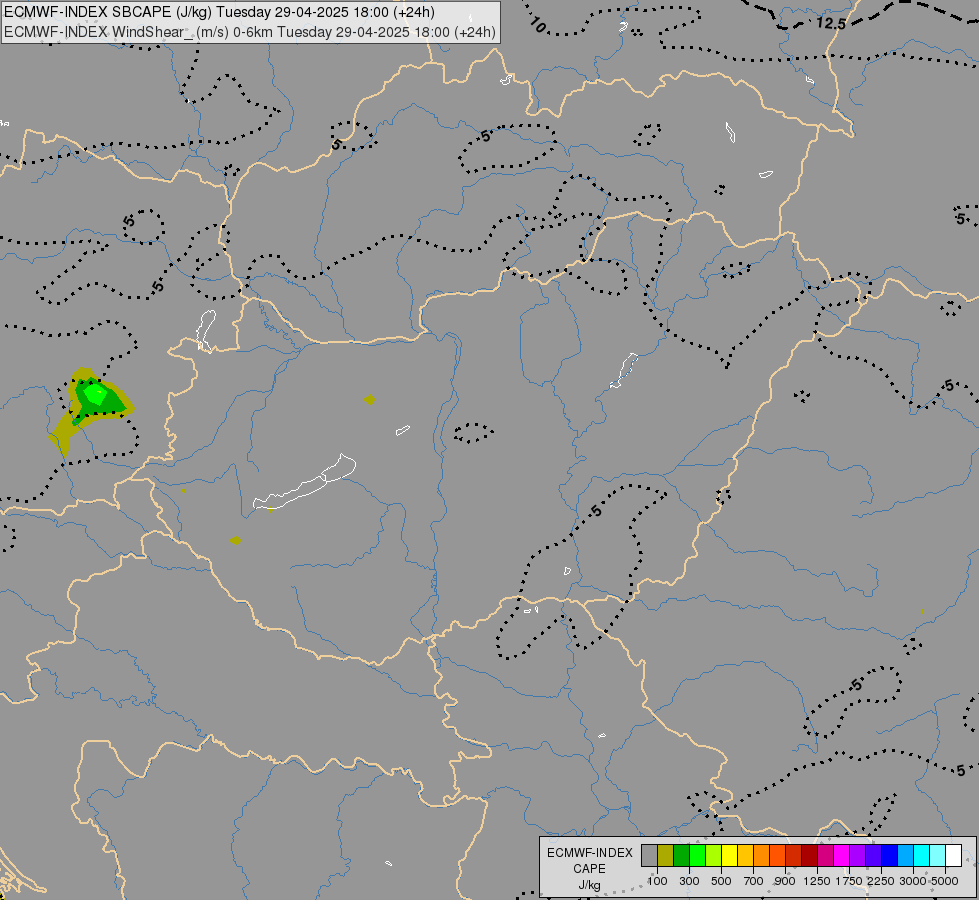Screen dimensions: 979x900
Task: Pick the dark green swatch right of tick 100
Action: point(682,856)
